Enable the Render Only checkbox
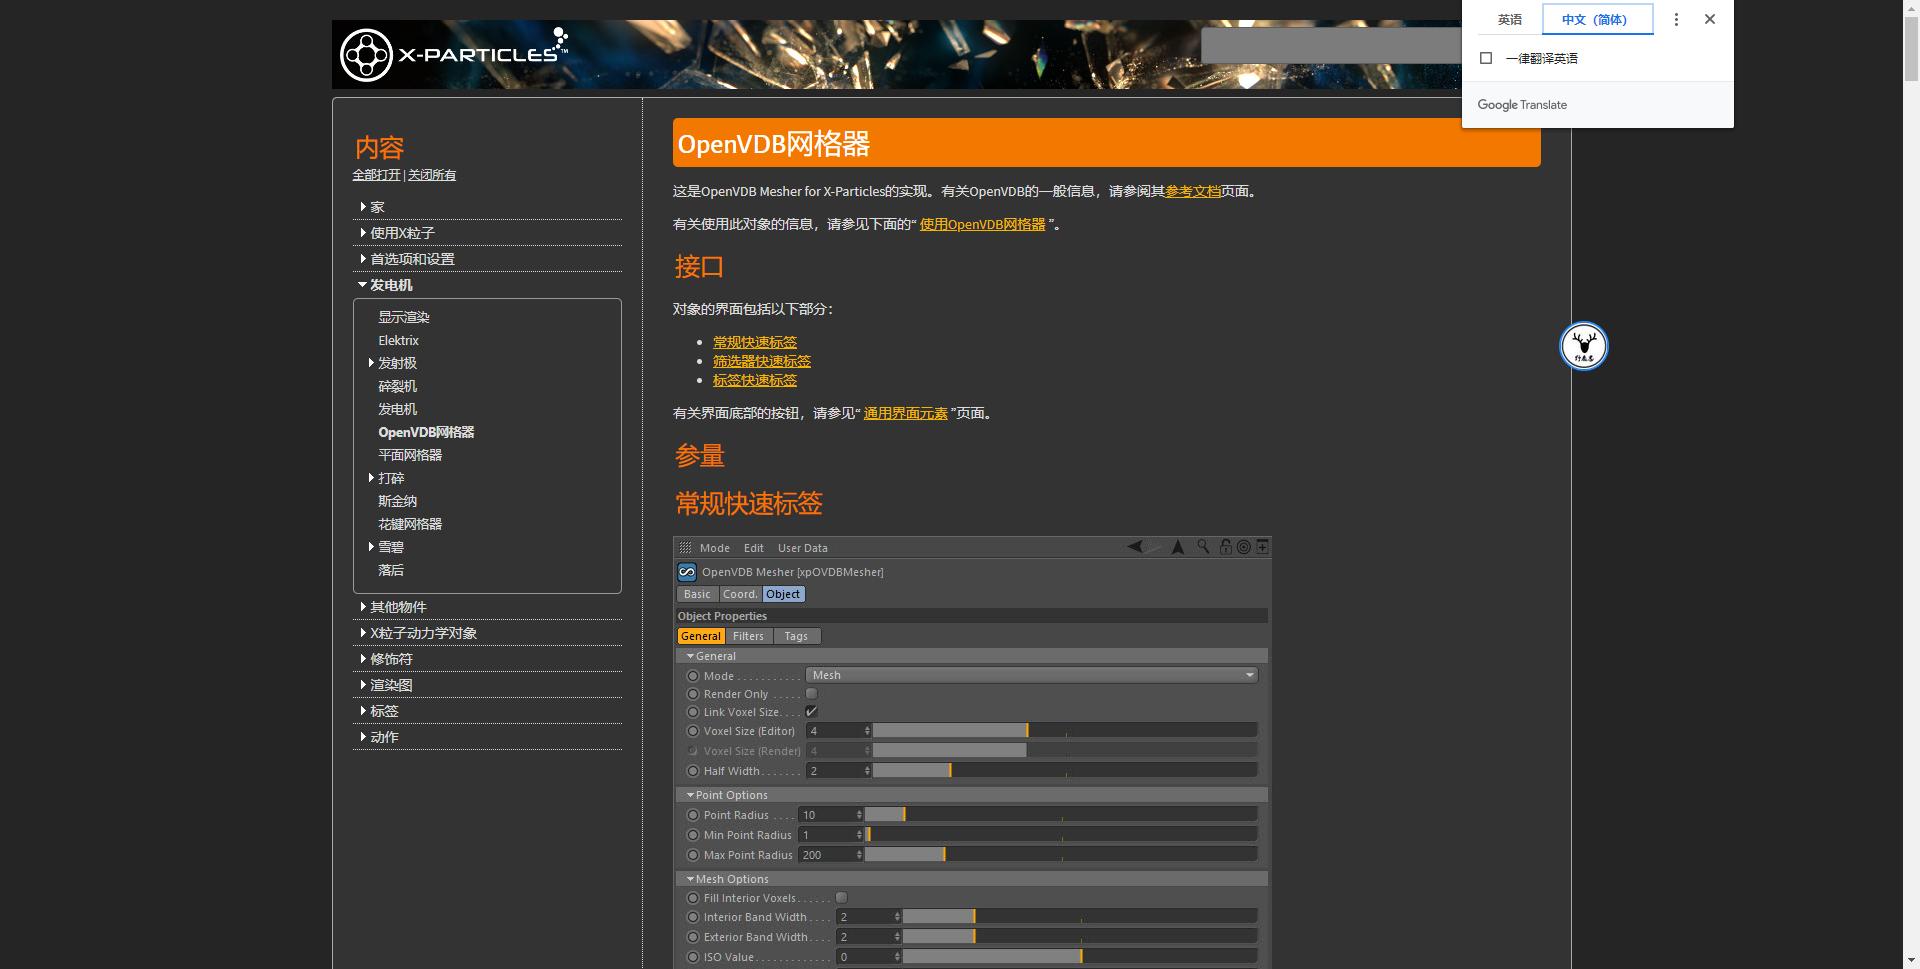Screen dimensions: 1920x969 coord(811,693)
